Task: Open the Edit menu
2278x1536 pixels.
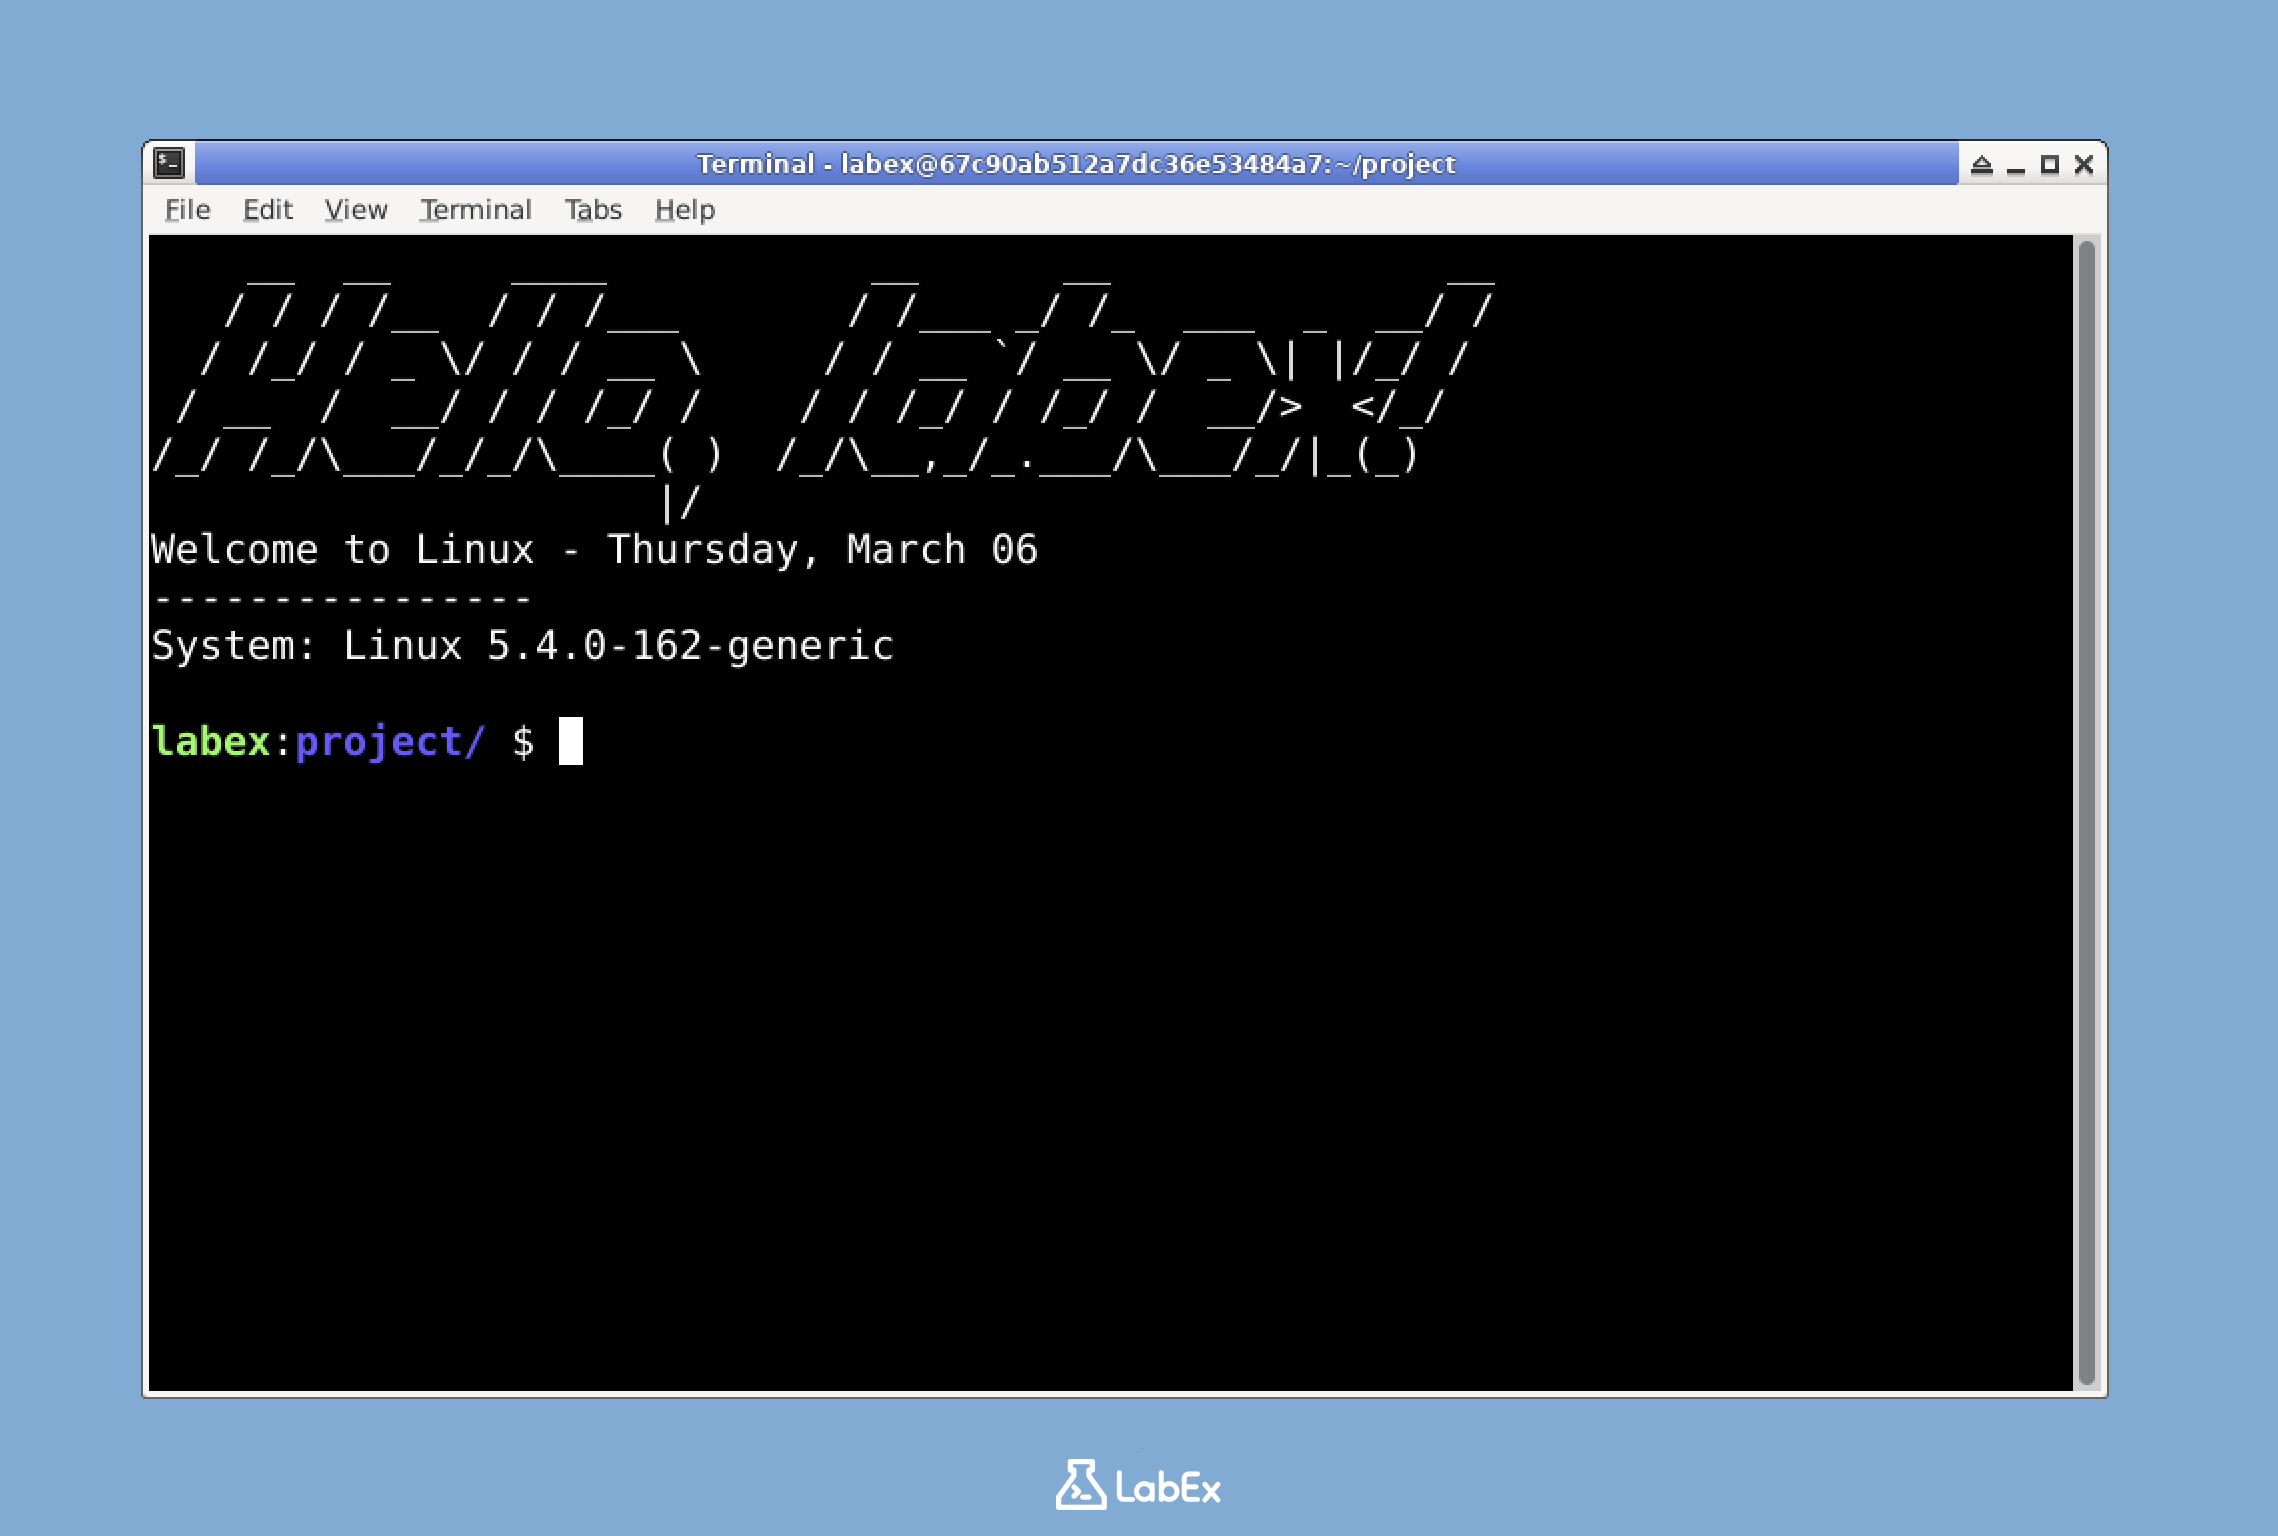Action: click(266, 209)
